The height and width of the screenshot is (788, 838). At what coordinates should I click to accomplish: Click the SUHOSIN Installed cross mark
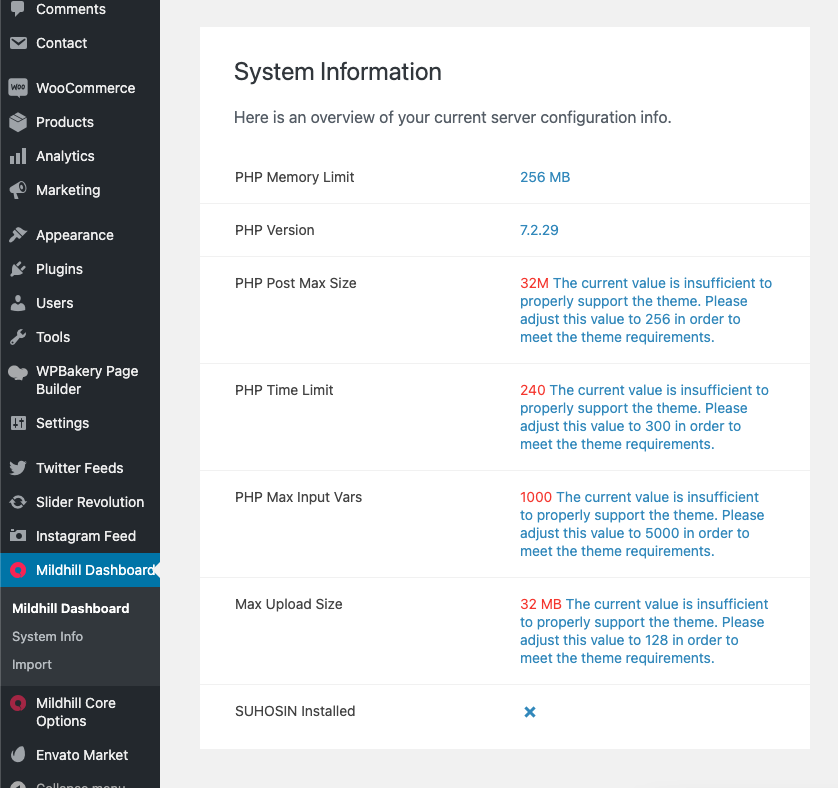pyautogui.click(x=529, y=712)
